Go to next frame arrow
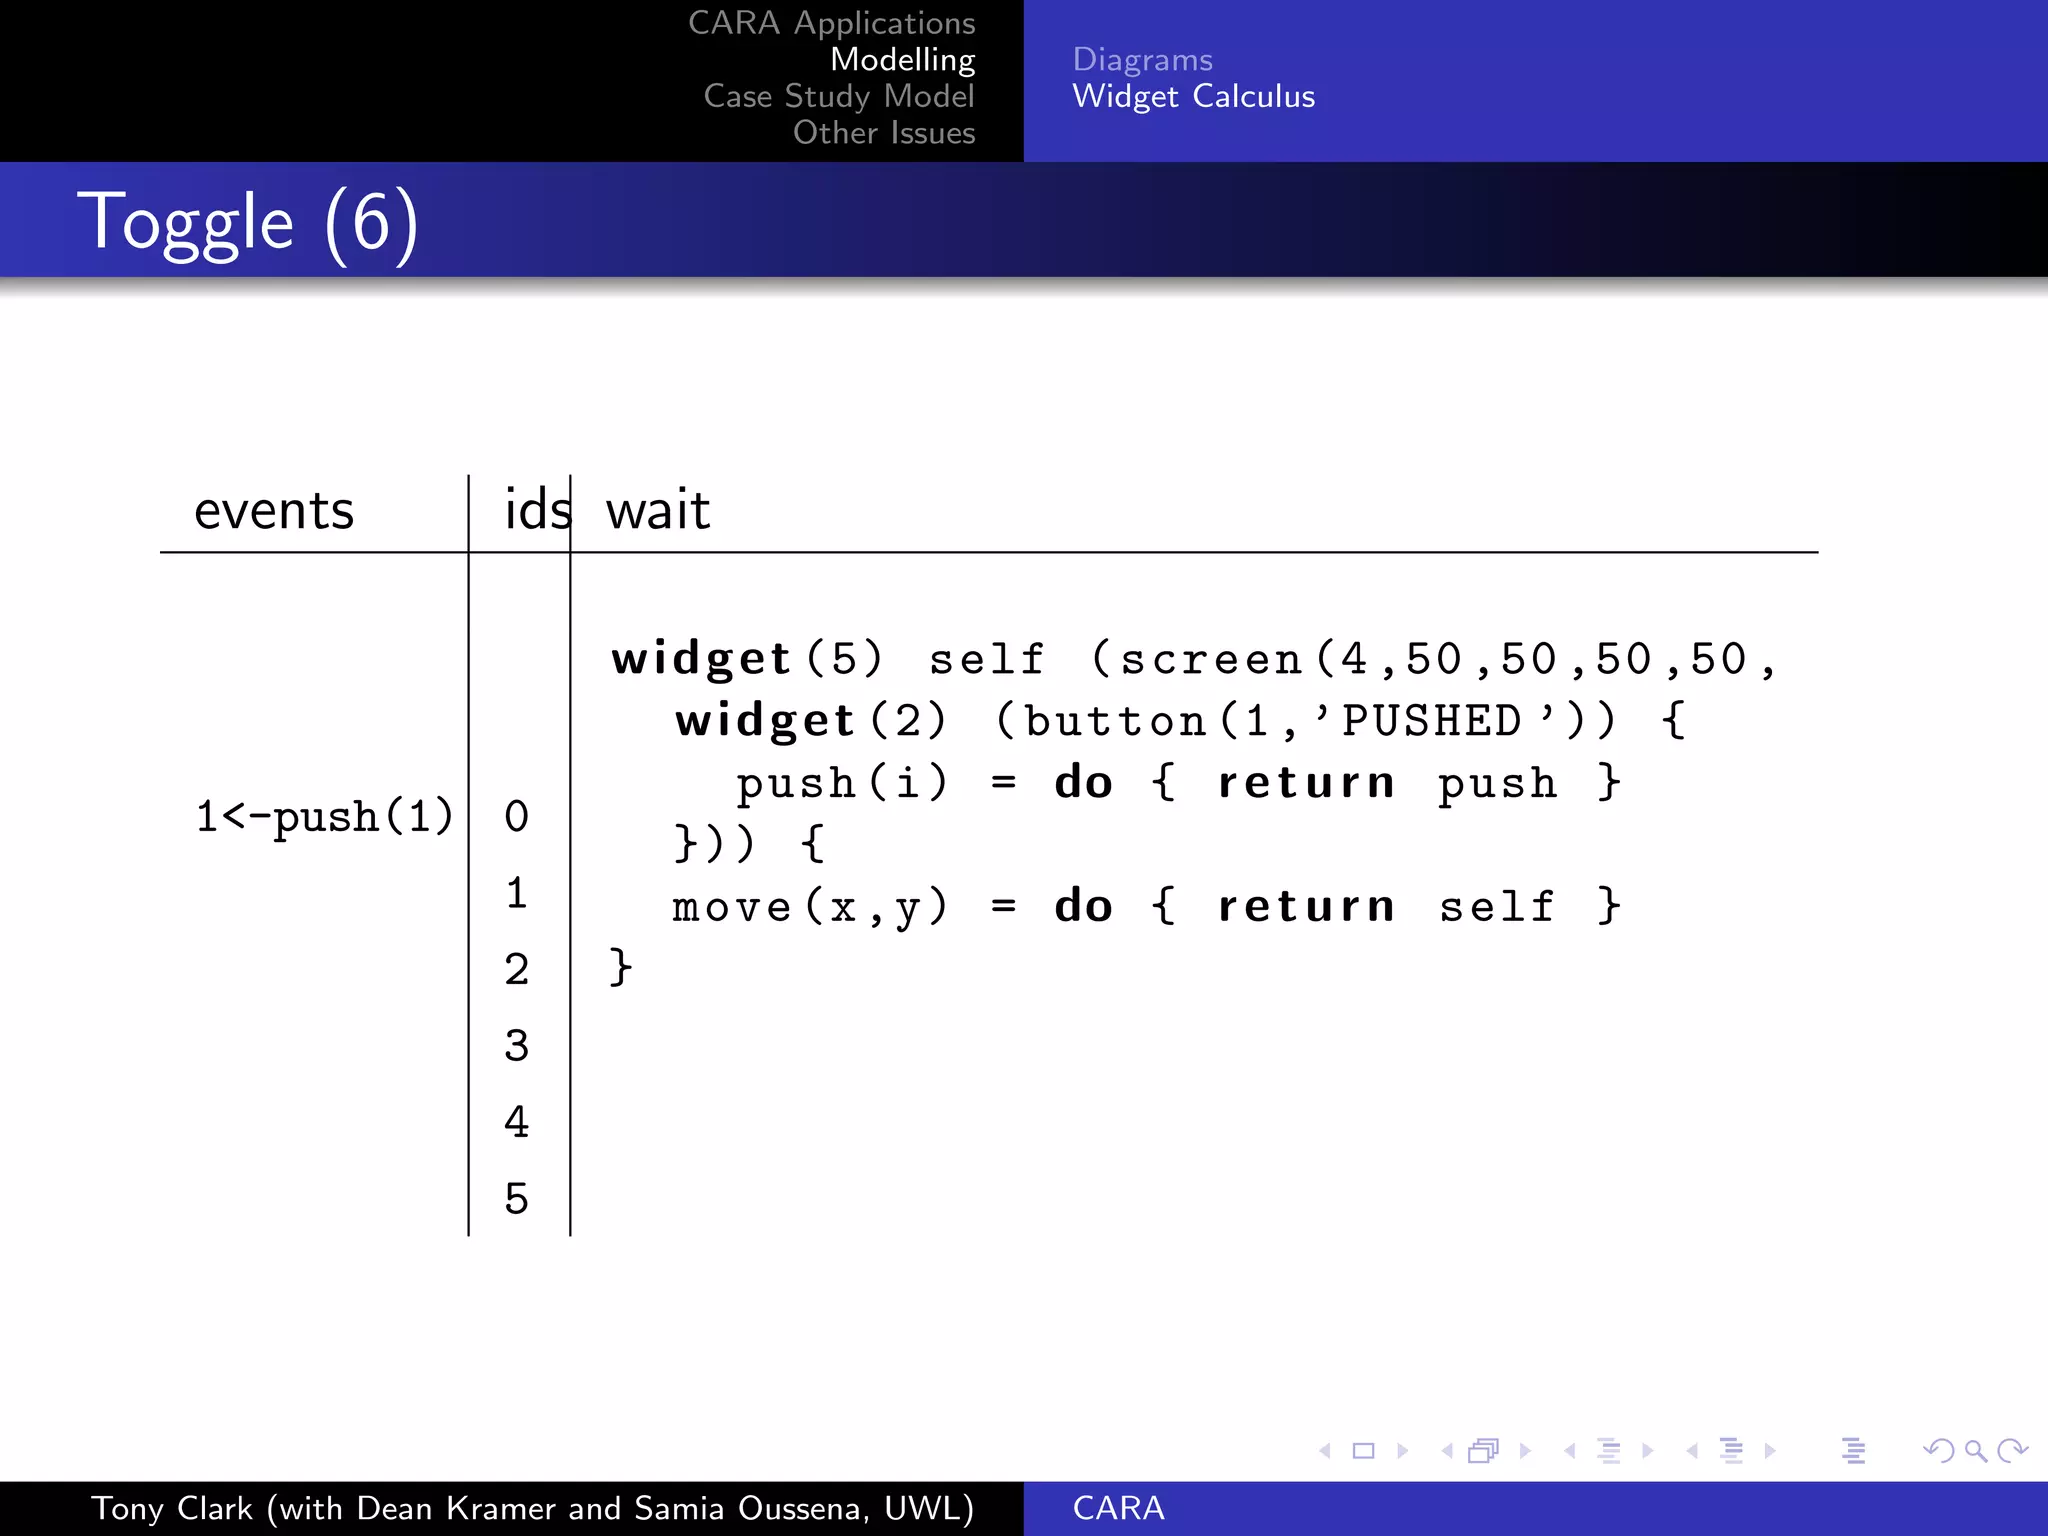The height and width of the screenshot is (1536, 2048). click(x=1525, y=1451)
